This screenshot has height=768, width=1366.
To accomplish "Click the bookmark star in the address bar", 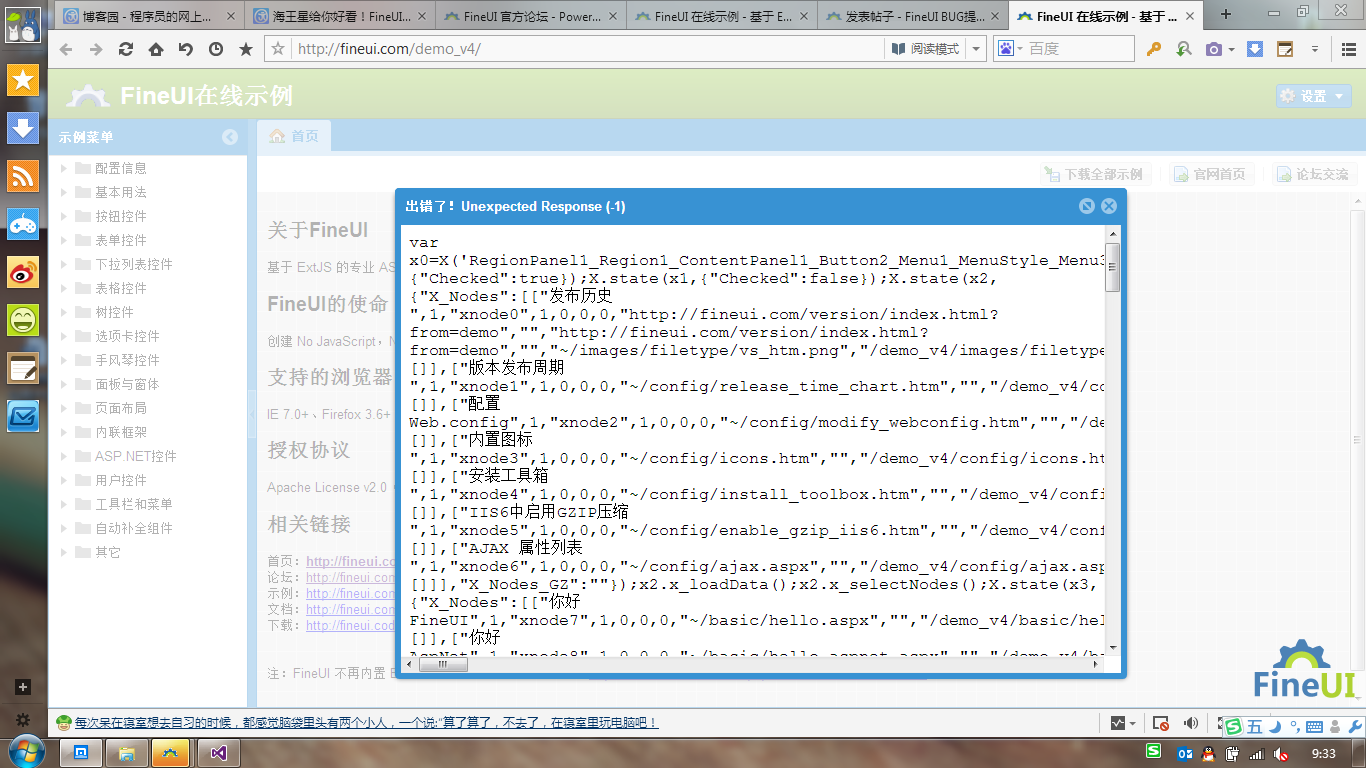I will pyautogui.click(x=278, y=49).
